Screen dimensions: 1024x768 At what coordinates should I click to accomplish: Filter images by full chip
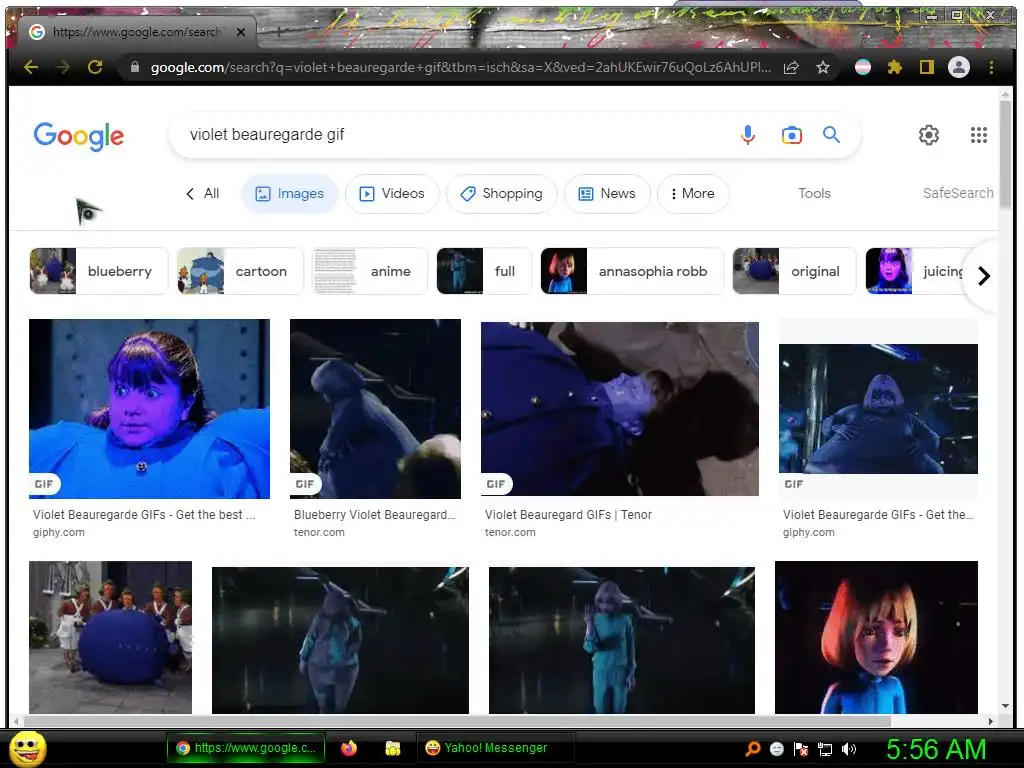(x=484, y=271)
